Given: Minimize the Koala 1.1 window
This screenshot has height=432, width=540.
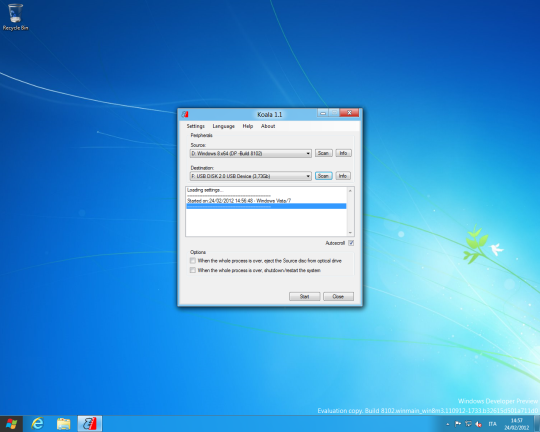Looking at the screenshot, I should tap(323, 113).
